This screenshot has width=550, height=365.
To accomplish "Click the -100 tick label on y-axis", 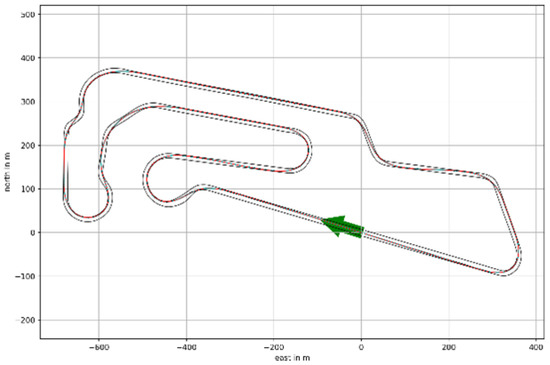I will [25, 276].
